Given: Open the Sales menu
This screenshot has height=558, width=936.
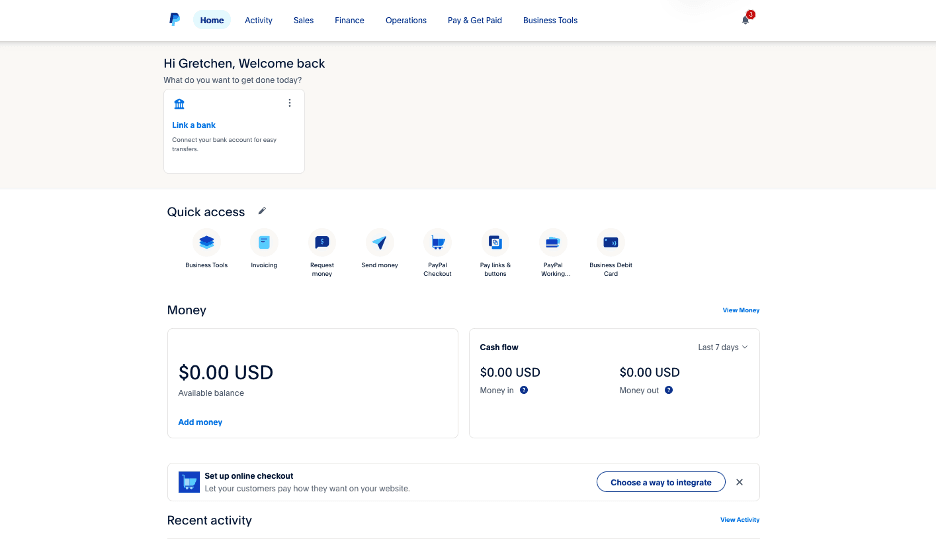Looking at the screenshot, I should tap(303, 20).
